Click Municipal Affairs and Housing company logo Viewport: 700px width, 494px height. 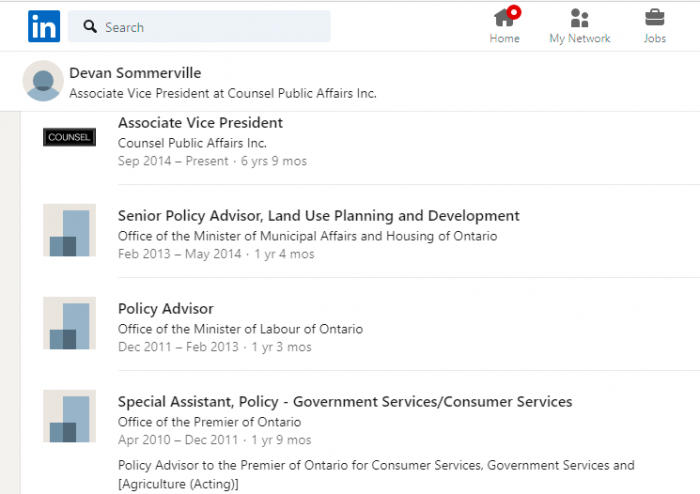(x=69, y=230)
